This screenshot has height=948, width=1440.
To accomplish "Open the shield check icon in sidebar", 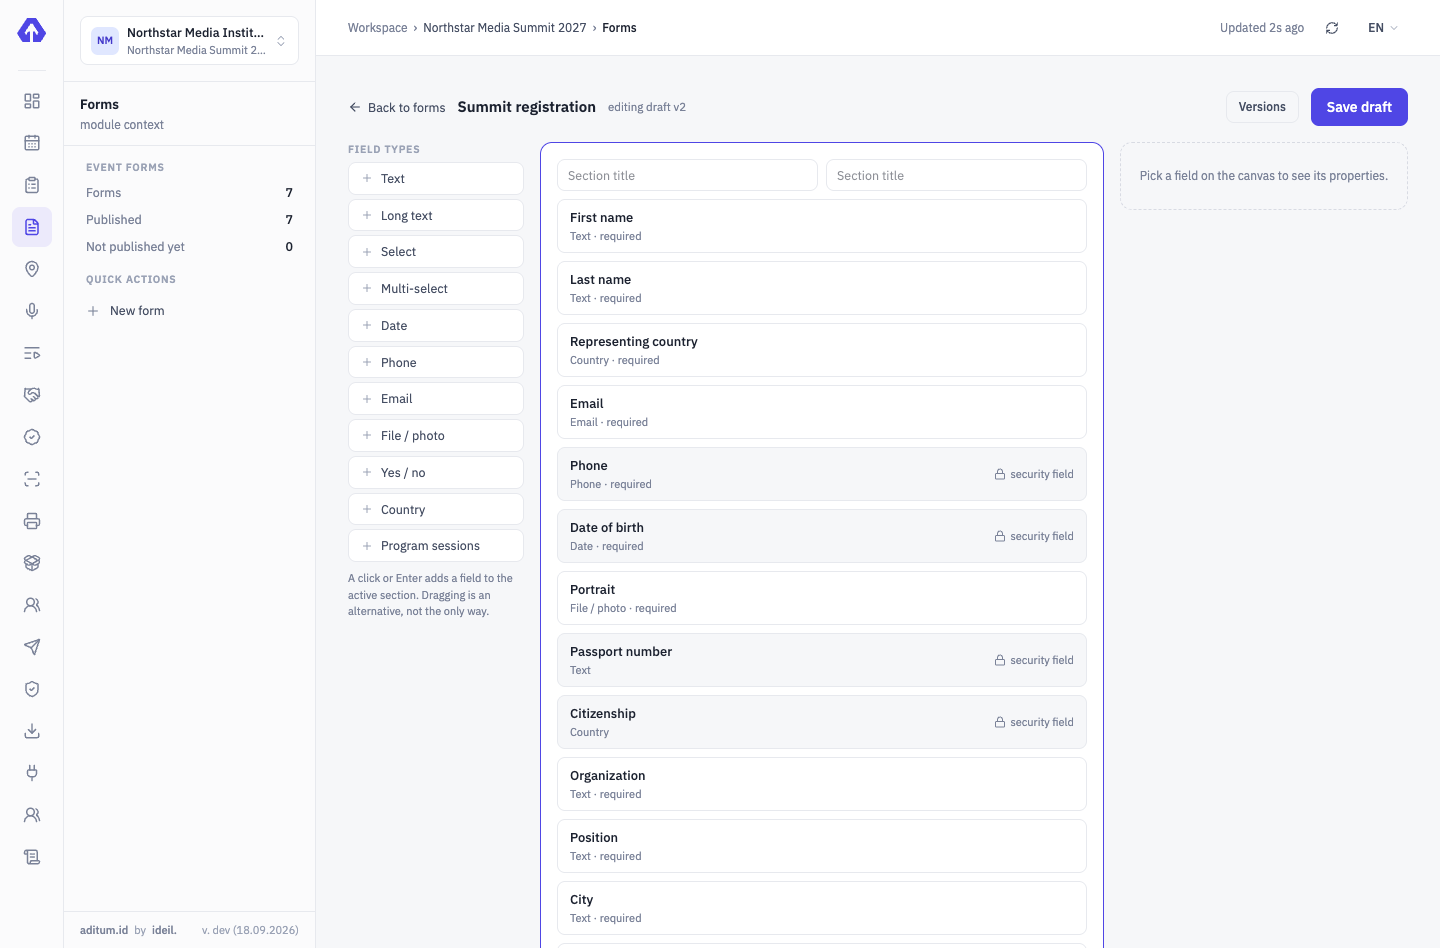I will coord(32,689).
